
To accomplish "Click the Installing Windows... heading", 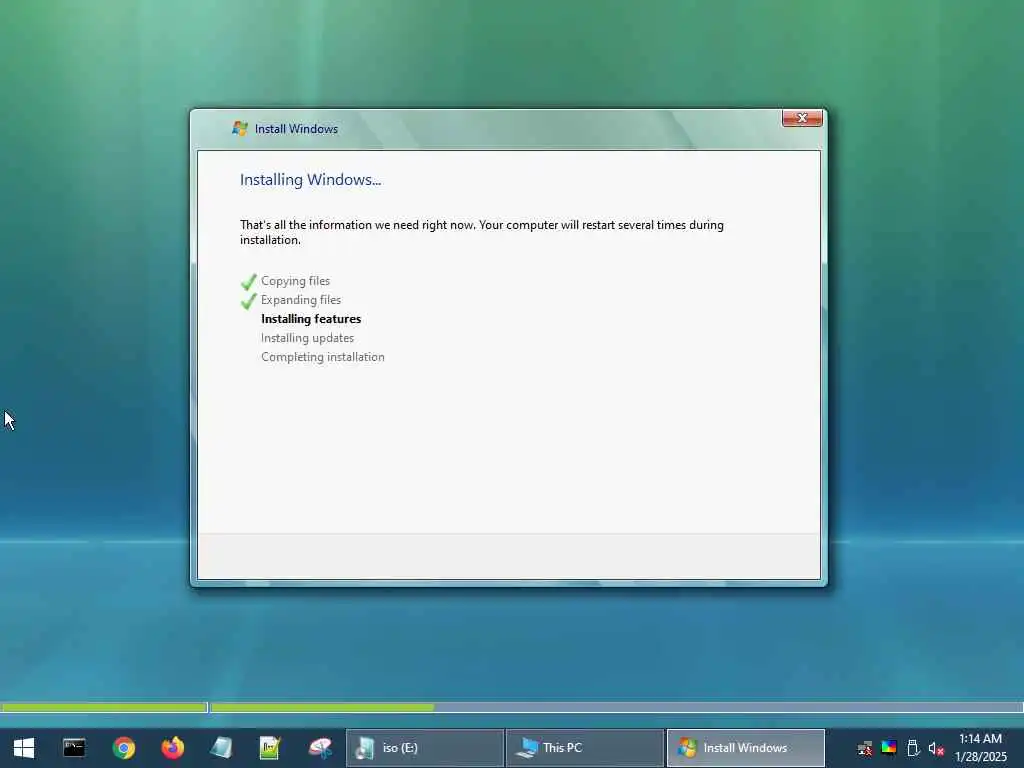I will (310, 180).
